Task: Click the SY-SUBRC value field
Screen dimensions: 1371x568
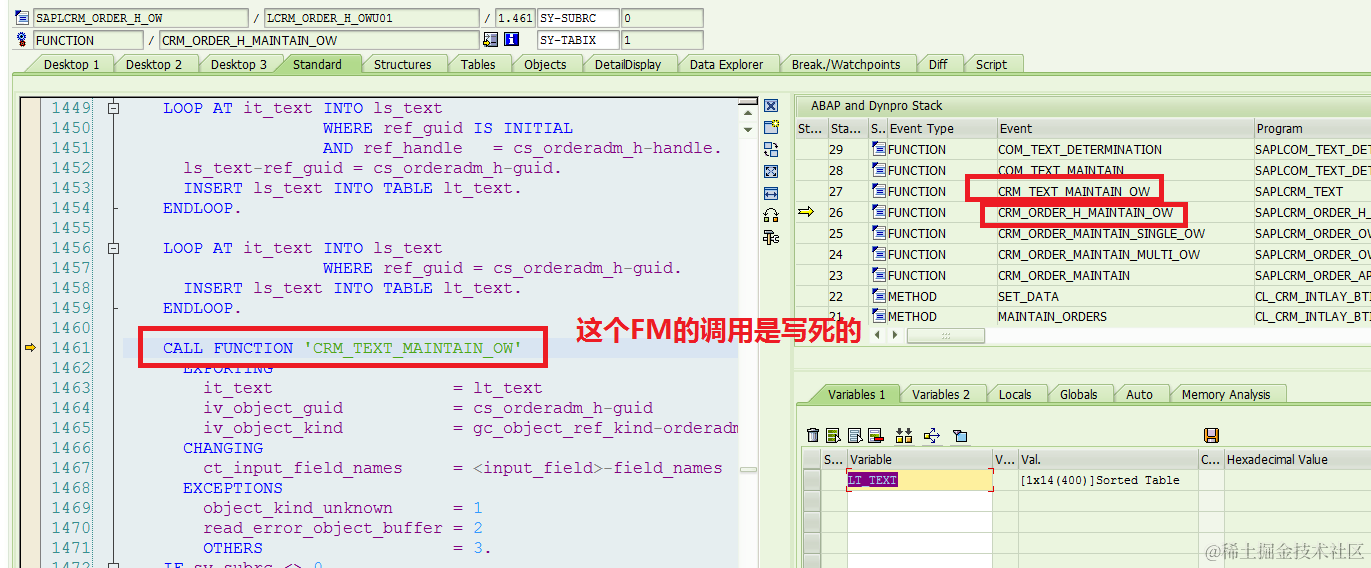Action: 662,18
